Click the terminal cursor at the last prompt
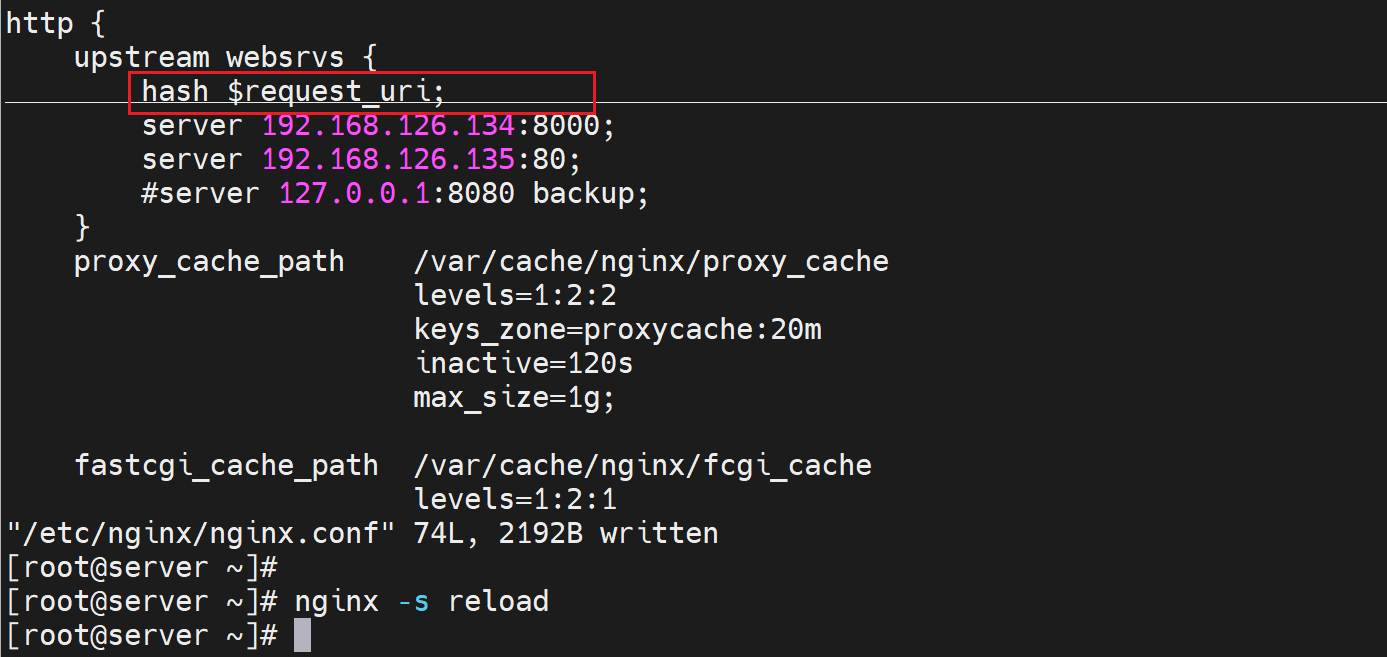Screen dimensions: 1387x657 tap(302, 636)
